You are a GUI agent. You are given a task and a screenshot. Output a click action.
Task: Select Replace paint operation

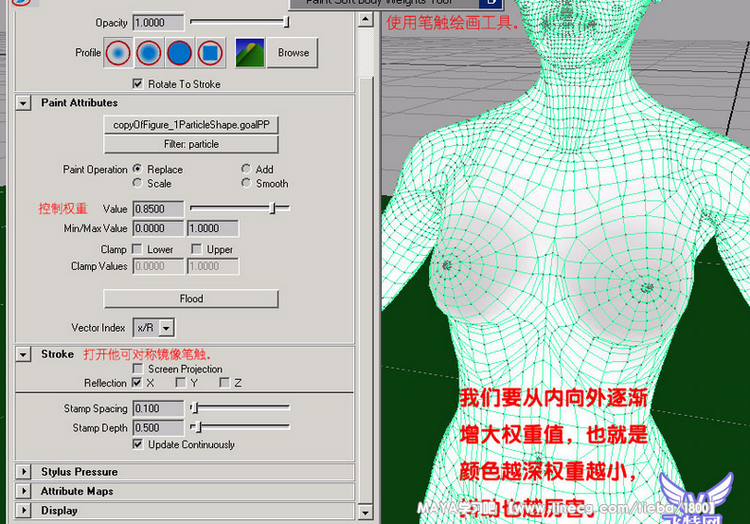coord(138,169)
